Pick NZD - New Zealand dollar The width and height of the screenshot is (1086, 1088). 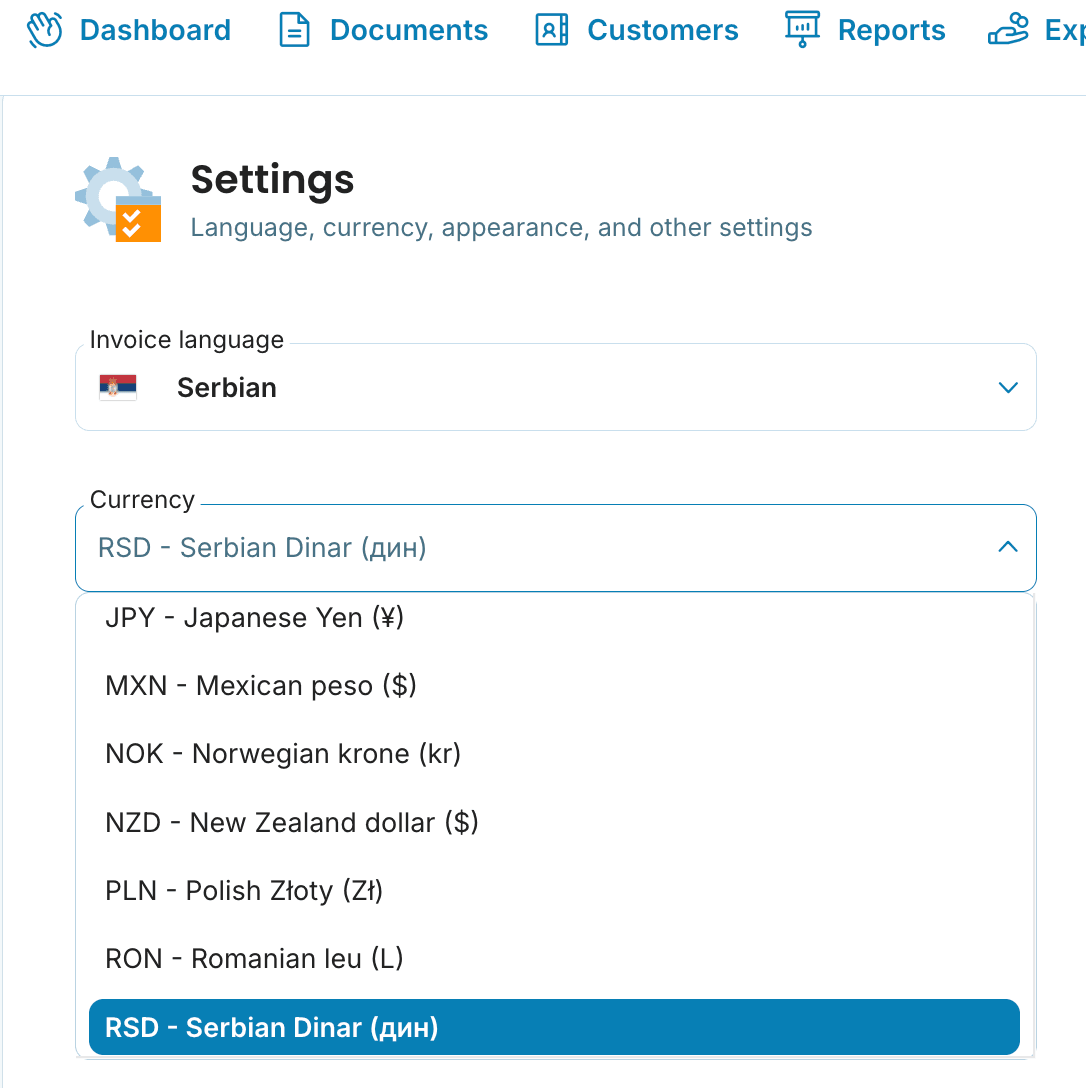(291, 823)
